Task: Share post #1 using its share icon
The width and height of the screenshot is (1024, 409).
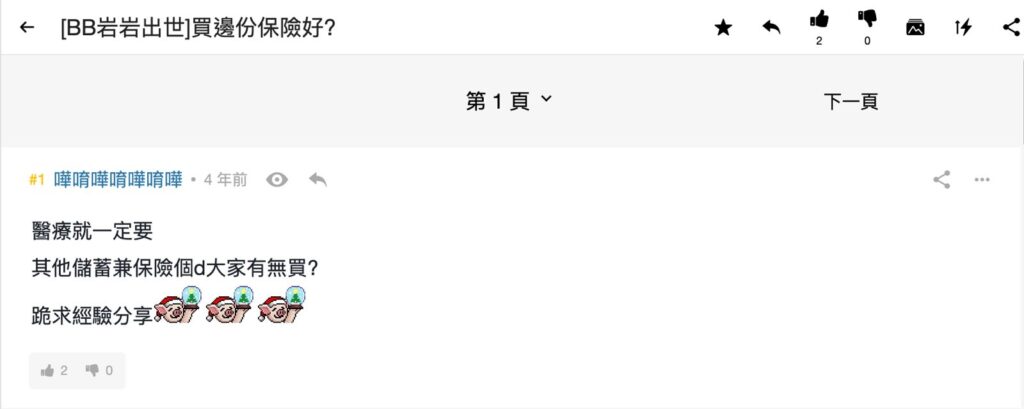Action: tap(941, 180)
